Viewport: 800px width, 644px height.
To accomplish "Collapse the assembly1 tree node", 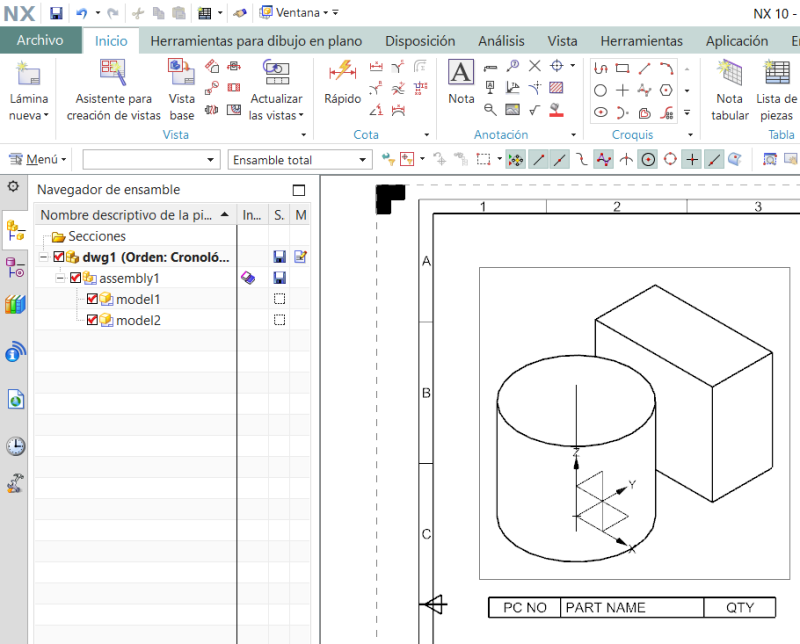I will 60,278.
